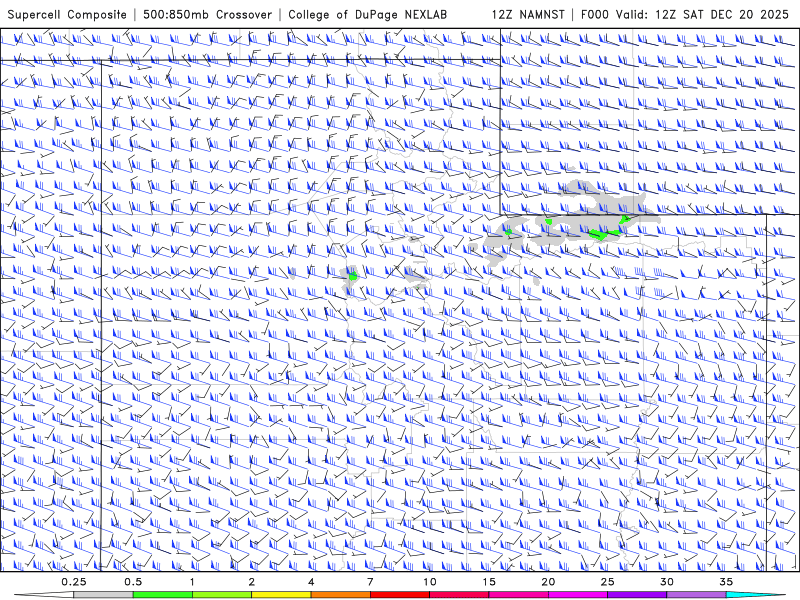
Task: Click the "20" colorbar label
Action: tap(548, 582)
